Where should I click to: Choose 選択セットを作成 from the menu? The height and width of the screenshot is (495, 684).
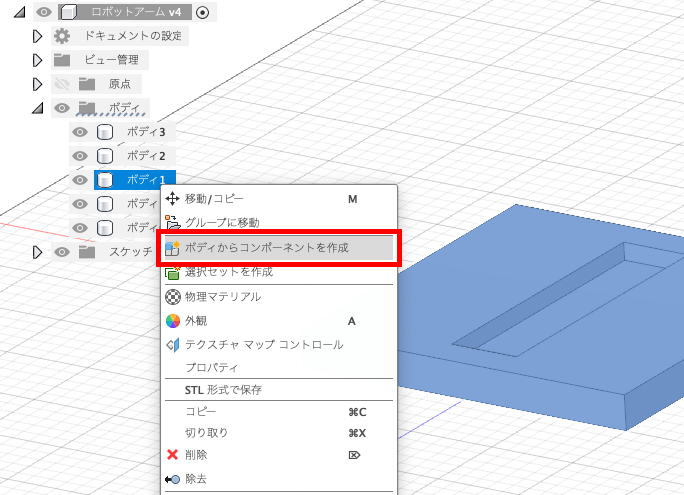(x=279, y=272)
